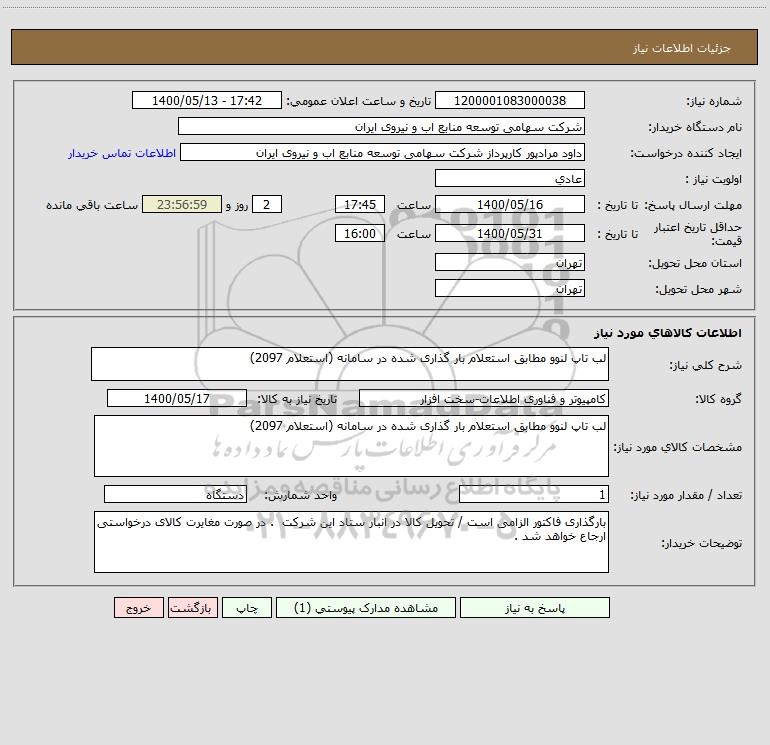The width and height of the screenshot is (770, 745).
Task: Click the unit field 'دستگاه'
Action: tap(175, 495)
